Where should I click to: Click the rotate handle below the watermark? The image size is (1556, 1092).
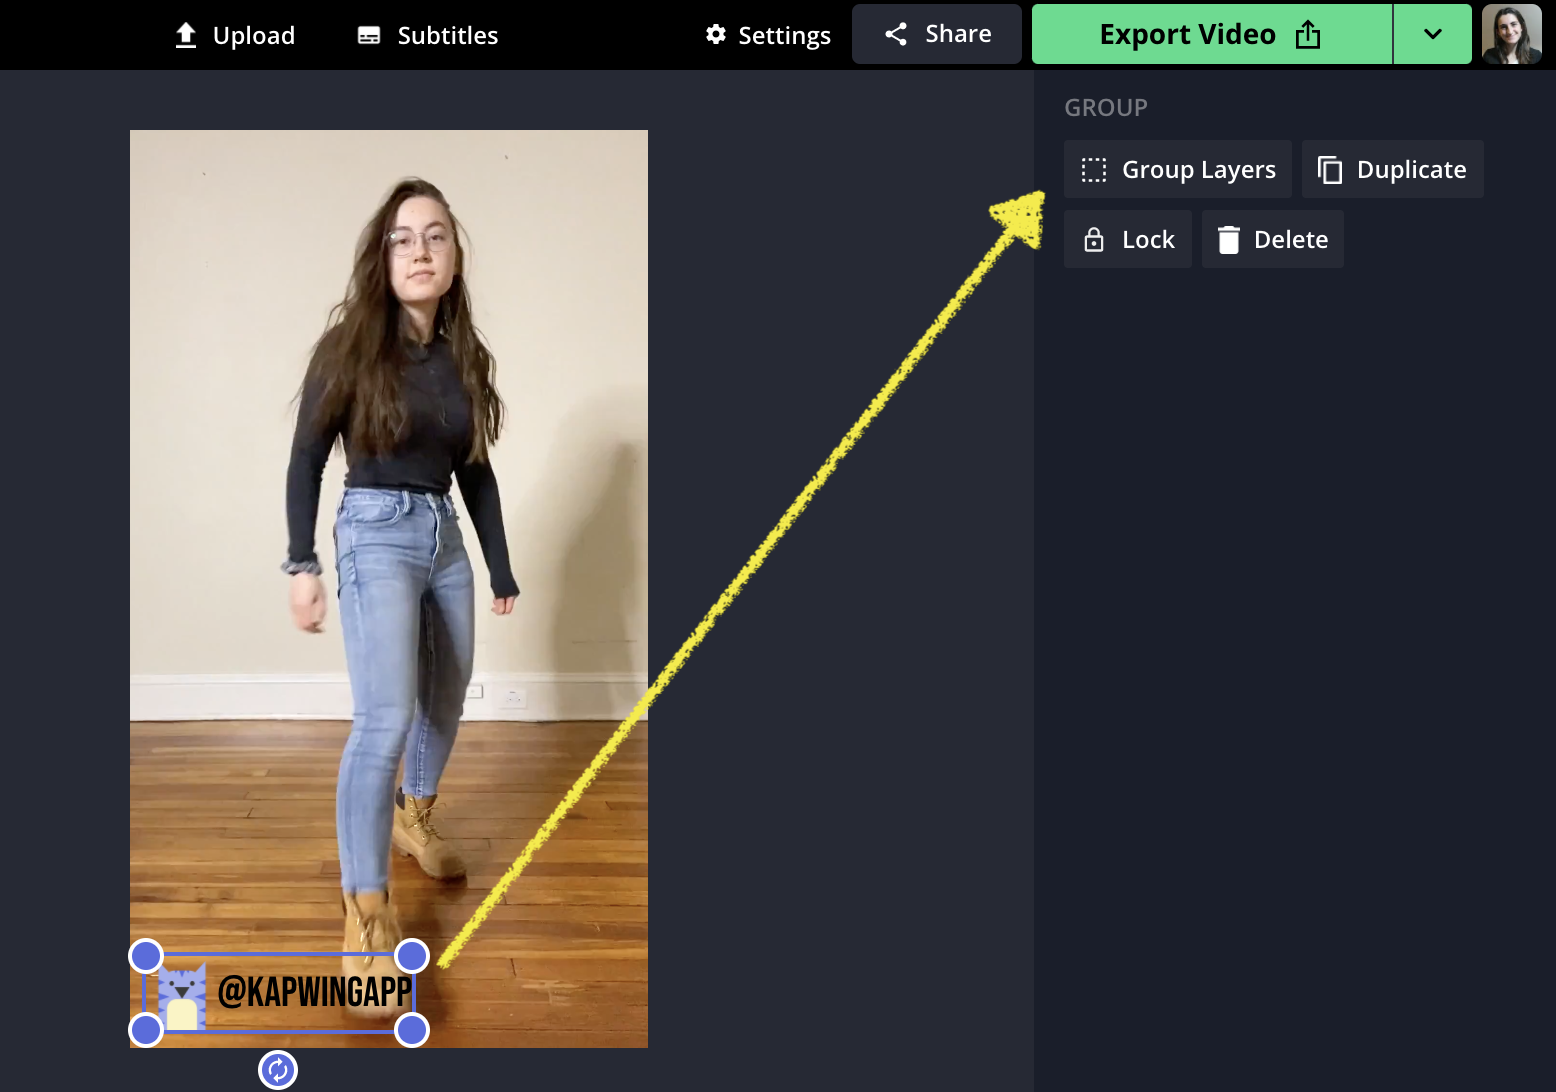pos(278,1070)
